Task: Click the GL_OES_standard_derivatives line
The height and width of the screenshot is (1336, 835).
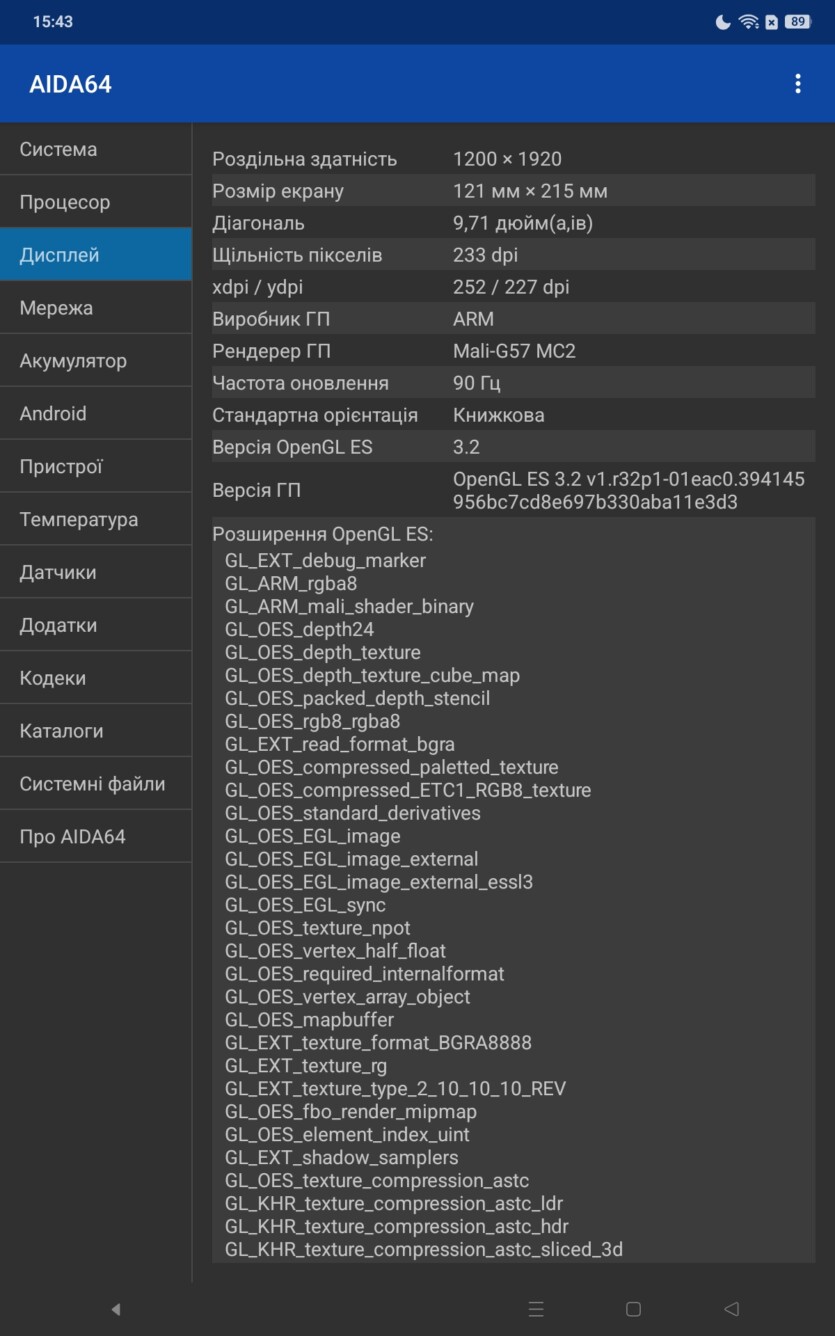Action: coord(352,814)
